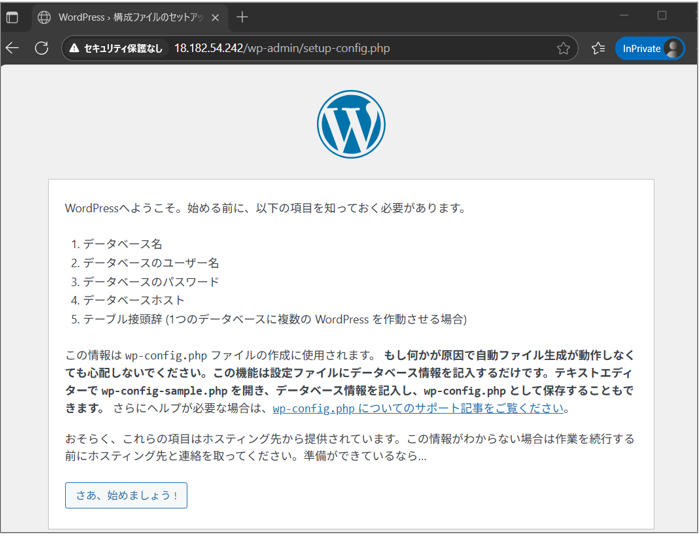700x538 pixels.
Task: Click list item テーブル接頭辞
Action: tap(275, 319)
